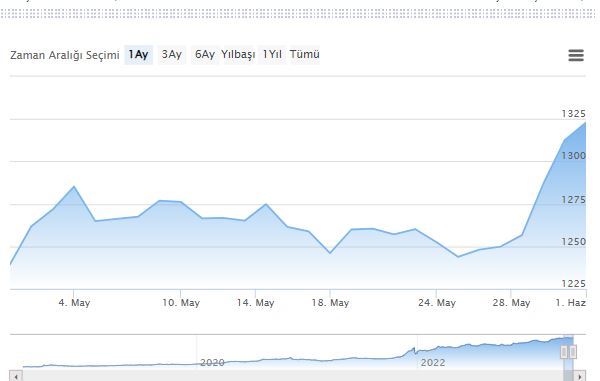Click the 2022 label in navigator
This screenshot has height=381, width=600.
click(x=433, y=362)
